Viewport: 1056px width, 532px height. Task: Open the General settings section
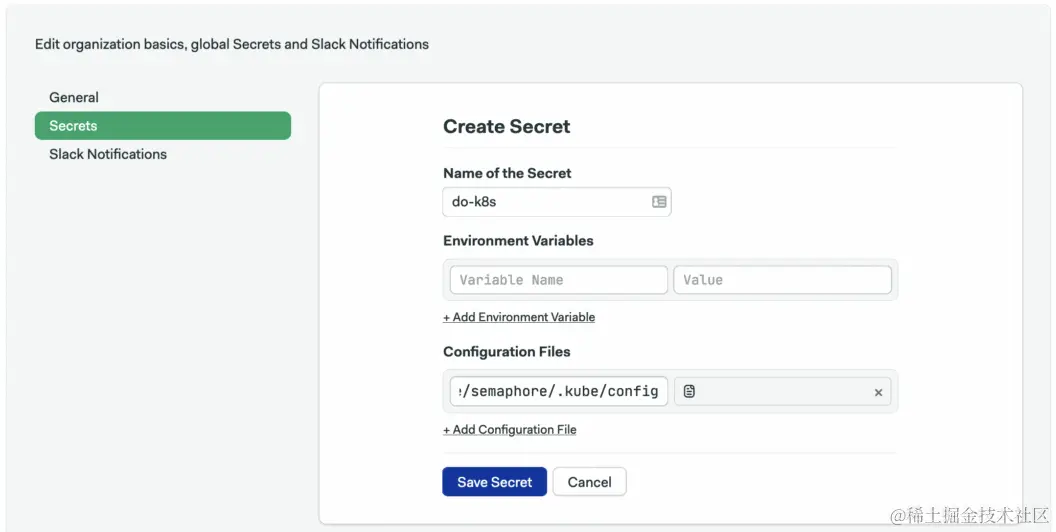74,97
